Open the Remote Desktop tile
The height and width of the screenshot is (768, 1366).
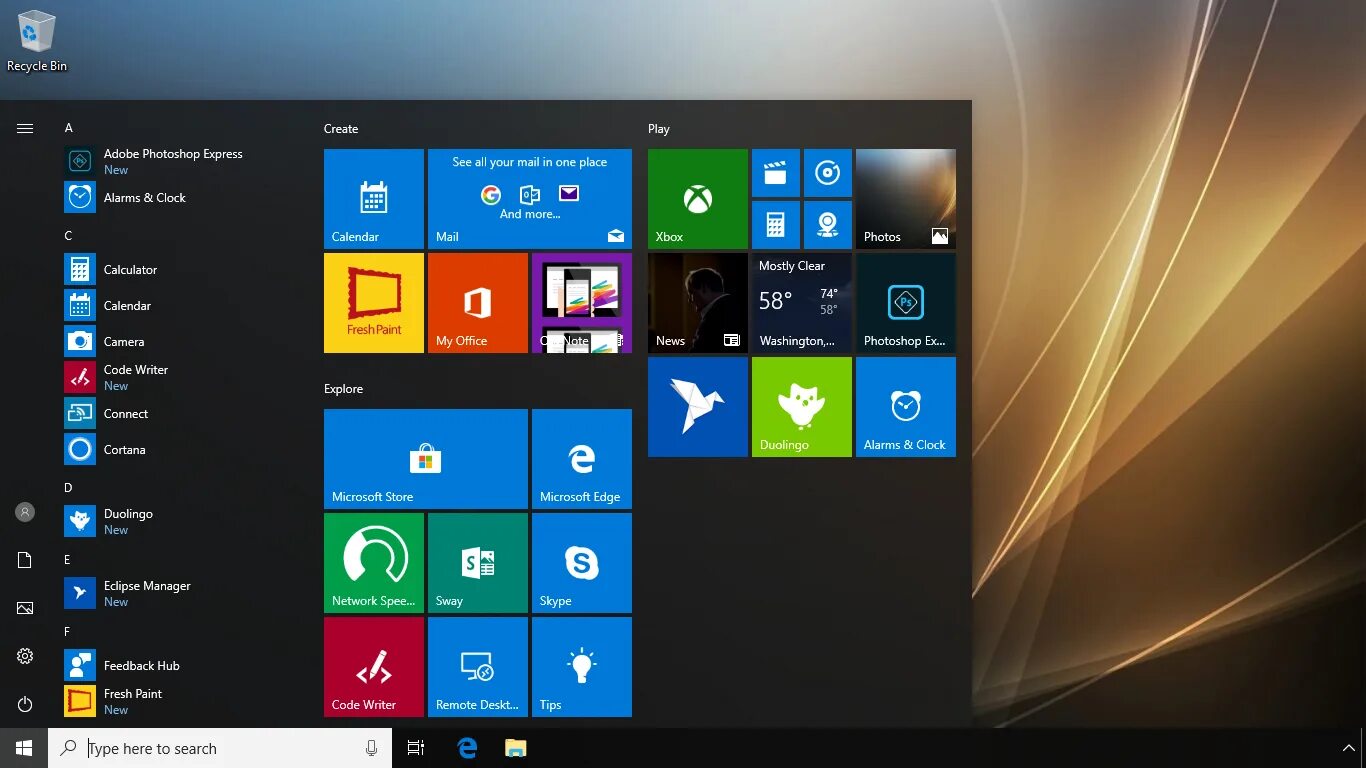[x=478, y=667]
